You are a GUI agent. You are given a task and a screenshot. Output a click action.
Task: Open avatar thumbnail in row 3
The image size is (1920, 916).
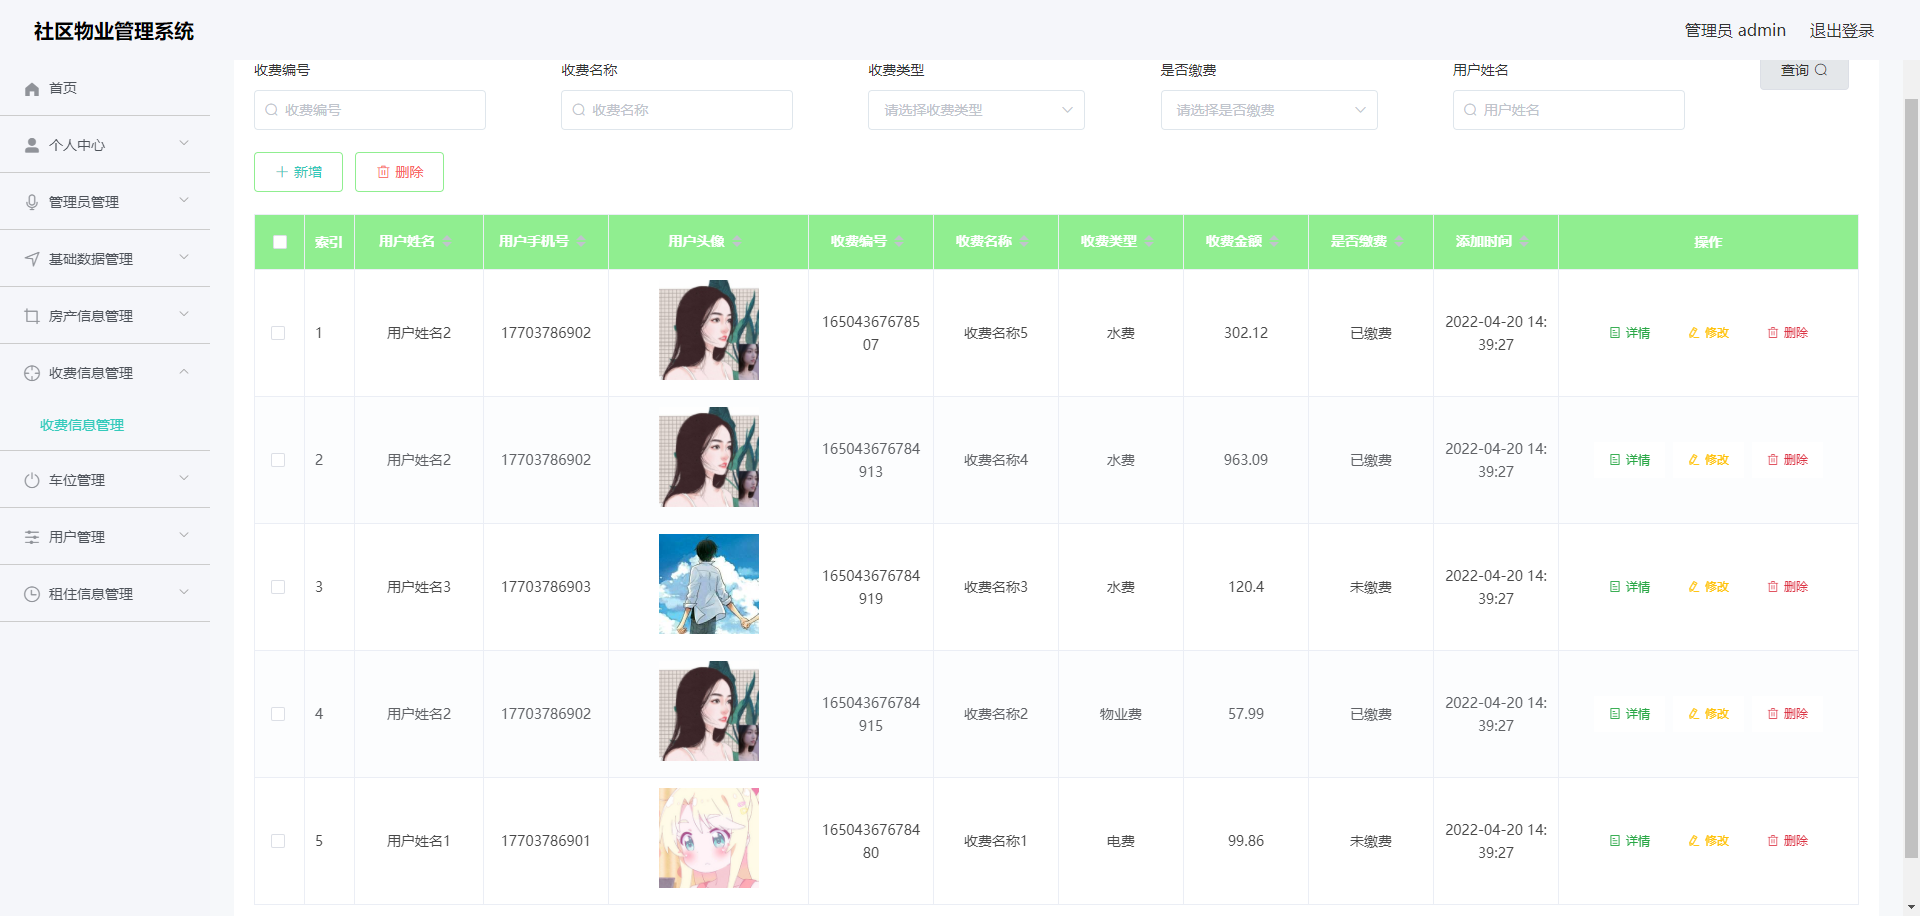(709, 584)
